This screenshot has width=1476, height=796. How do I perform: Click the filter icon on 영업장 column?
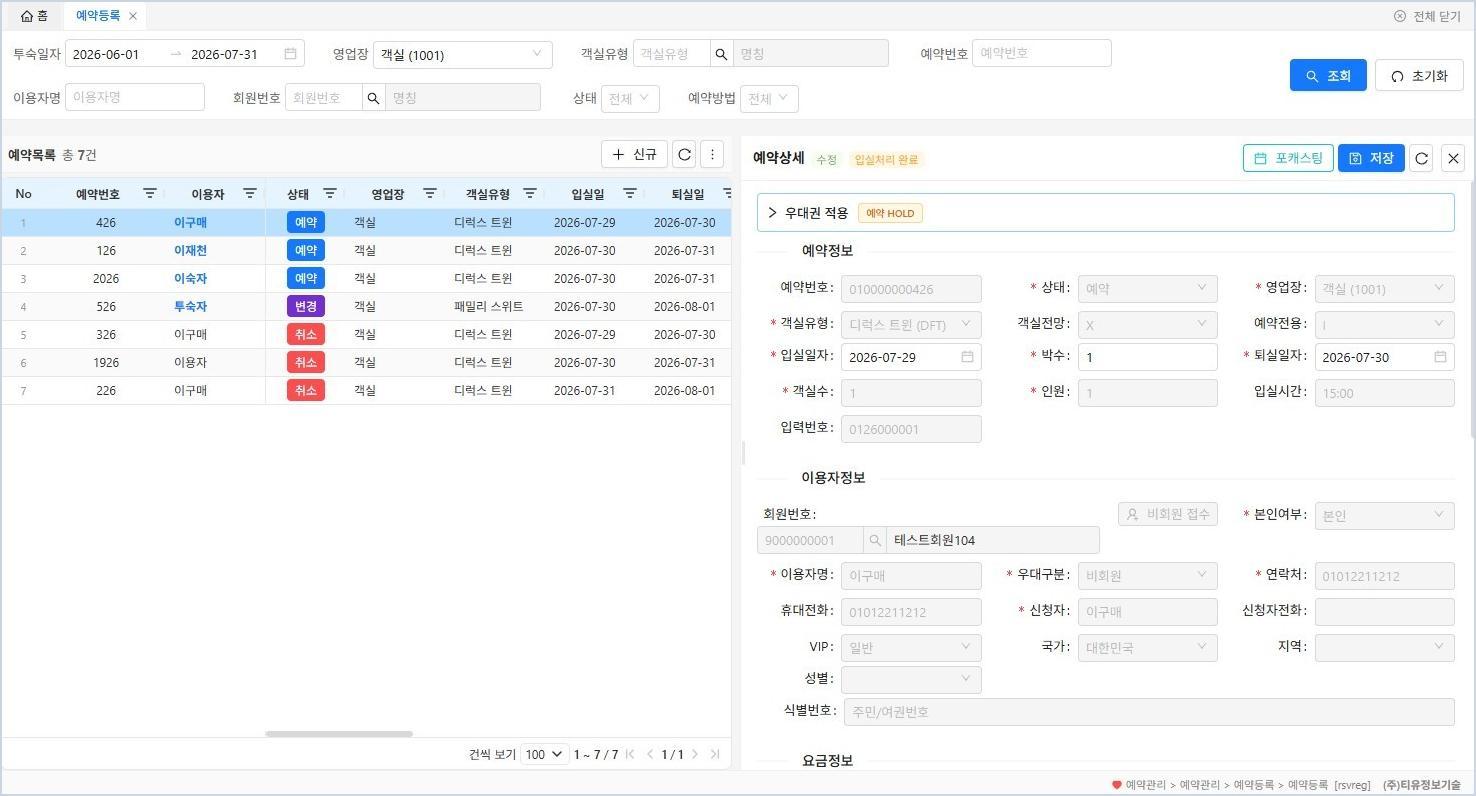tap(429, 193)
